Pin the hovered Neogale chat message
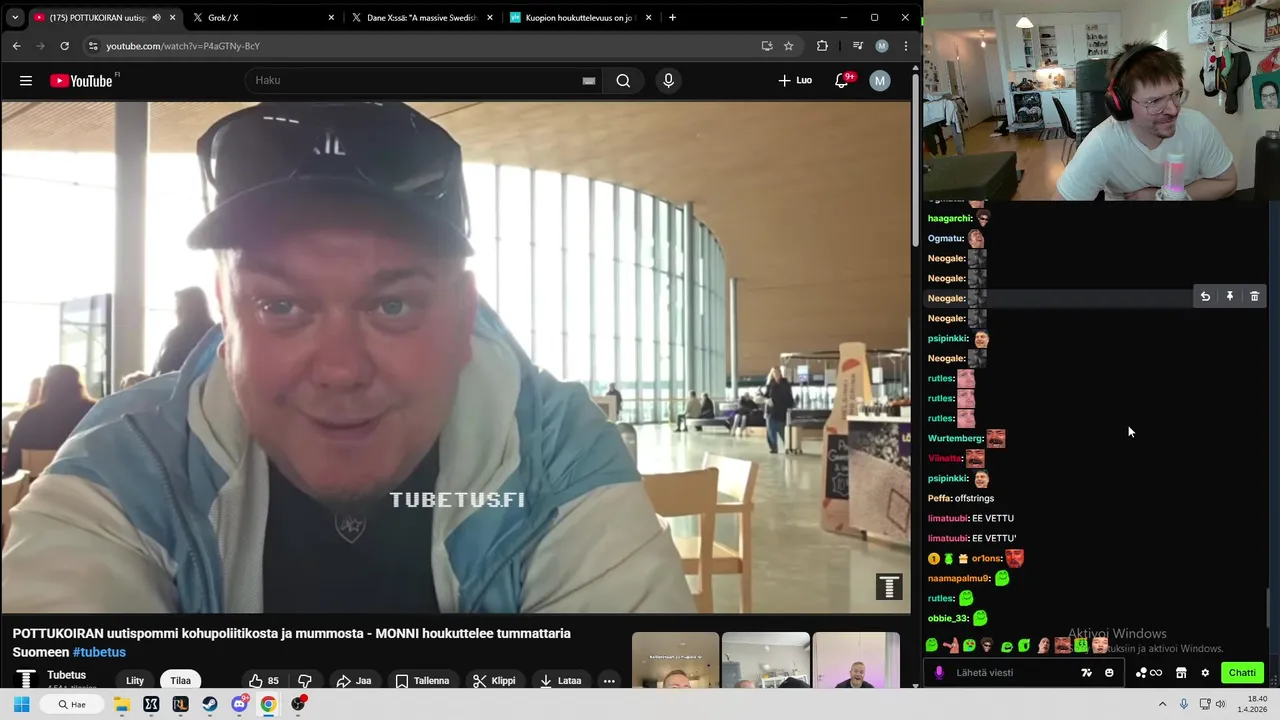This screenshot has width=1280, height=720. 1230,297
